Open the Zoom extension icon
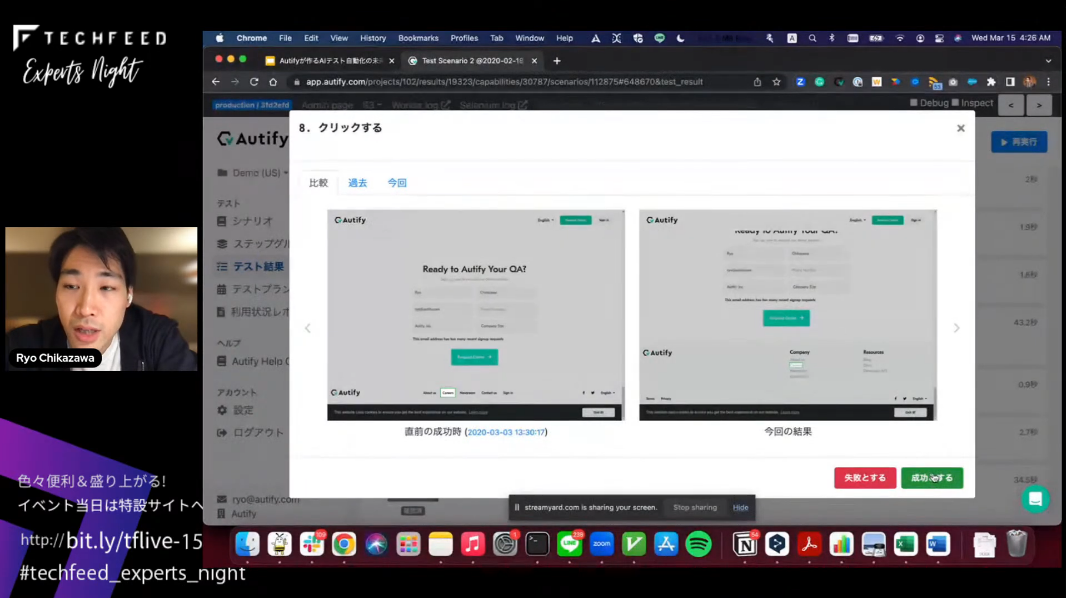This screenshot has width=1066, height=598. [800, 82]
